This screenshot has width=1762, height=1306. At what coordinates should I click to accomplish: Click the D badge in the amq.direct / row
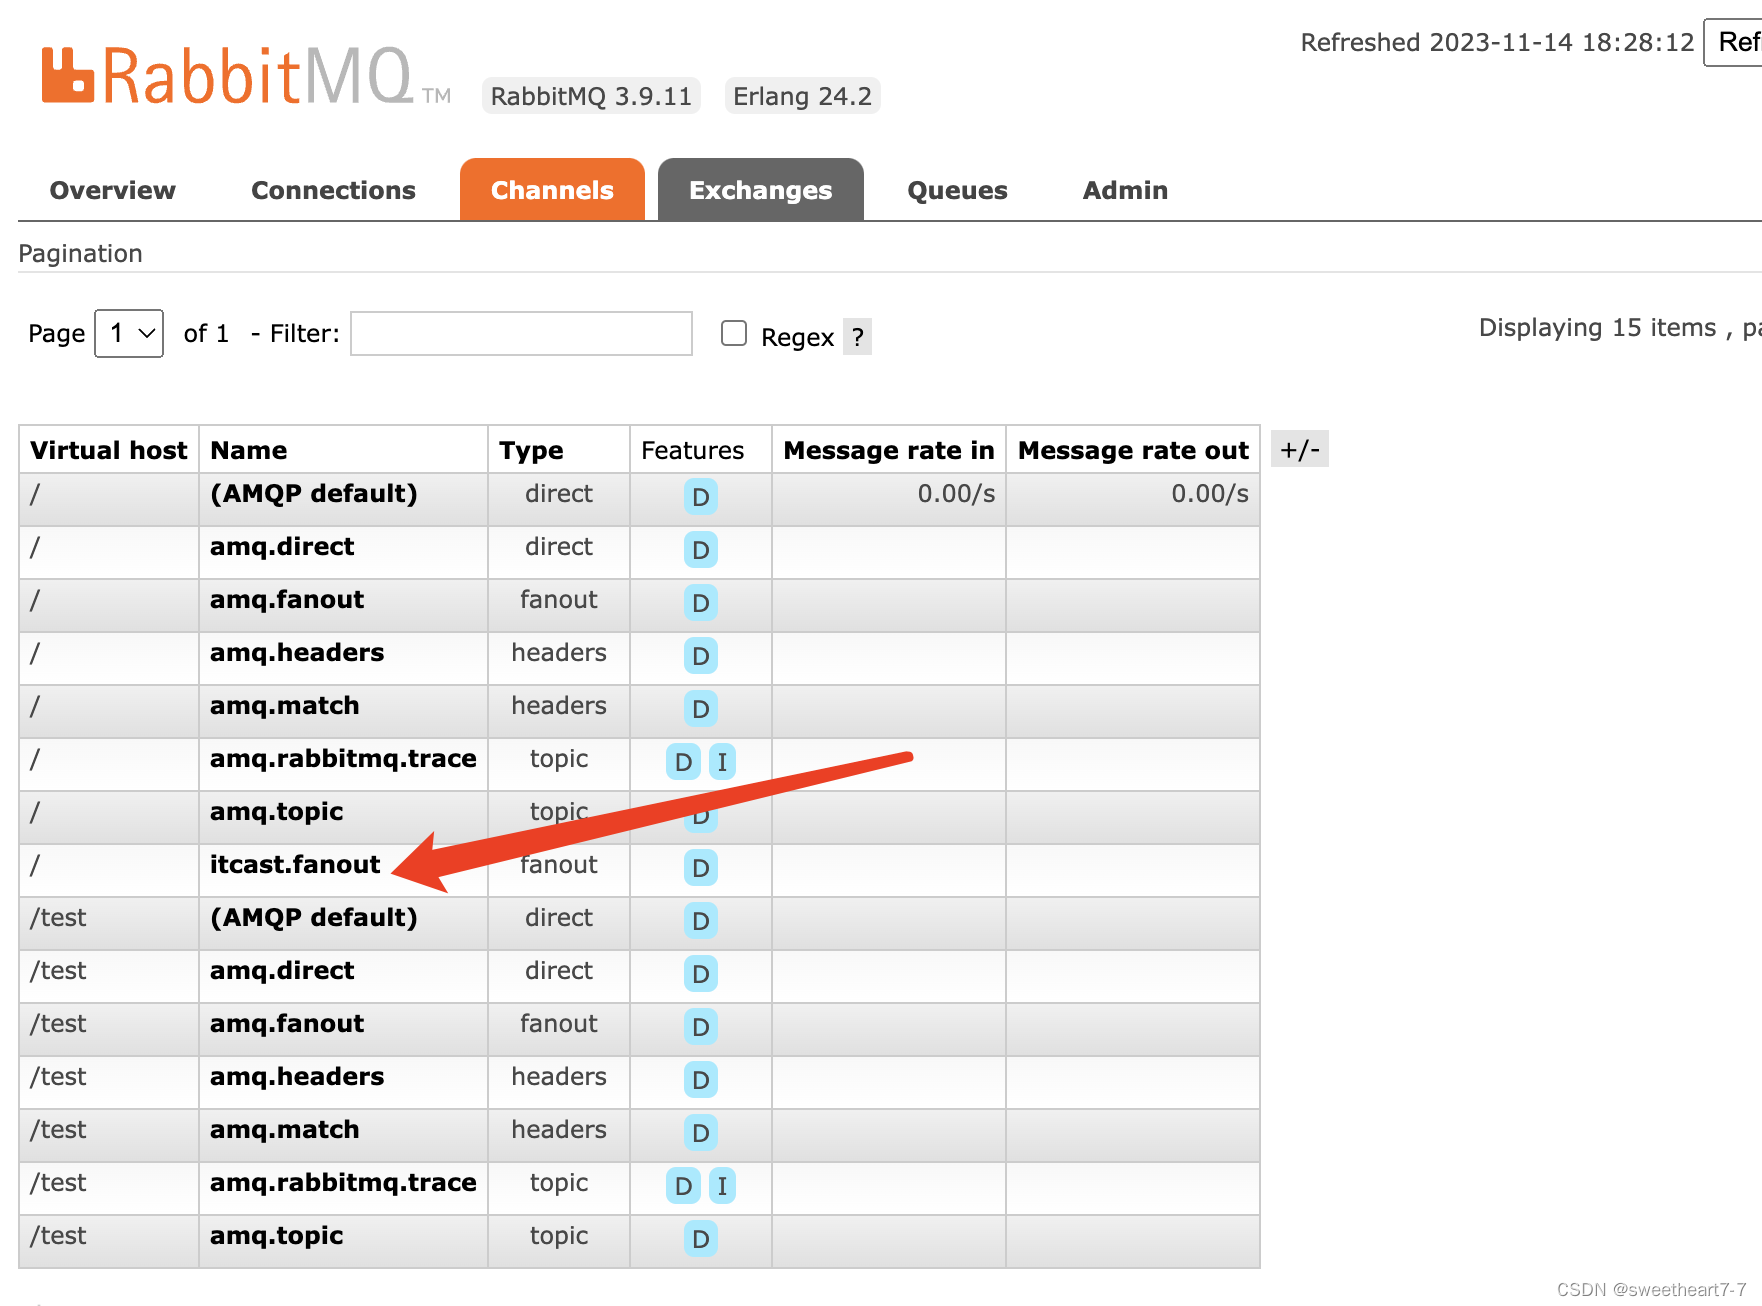tap(701, 550)
